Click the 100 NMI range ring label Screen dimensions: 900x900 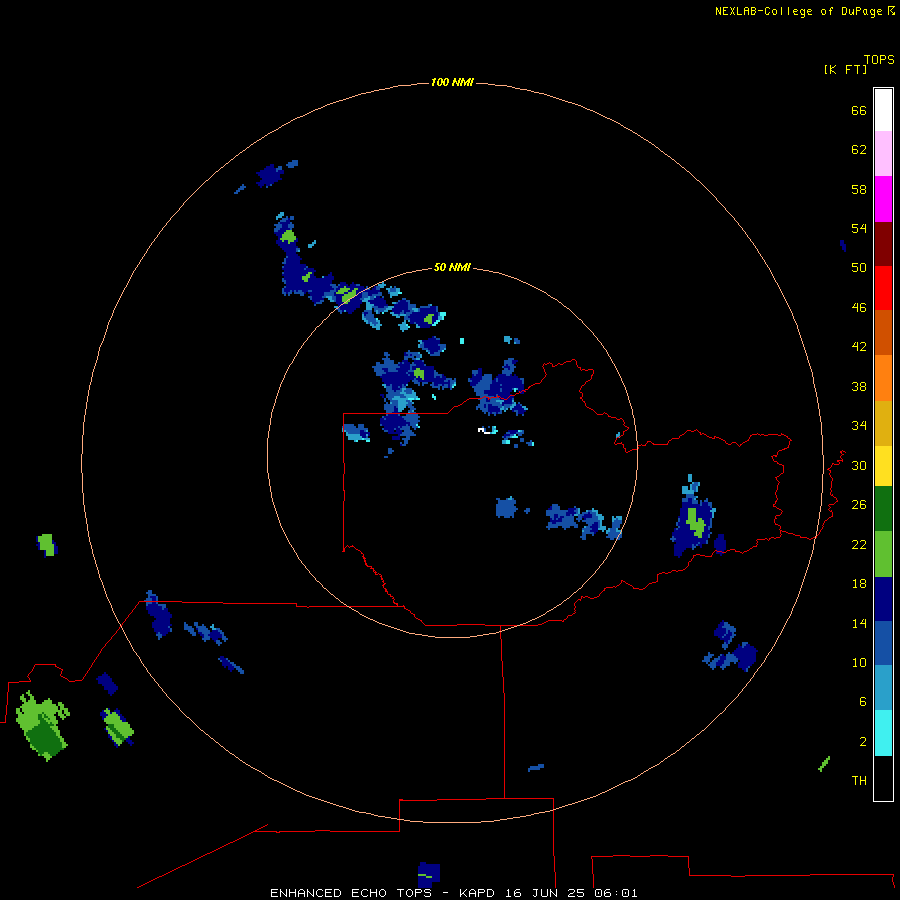452,83
